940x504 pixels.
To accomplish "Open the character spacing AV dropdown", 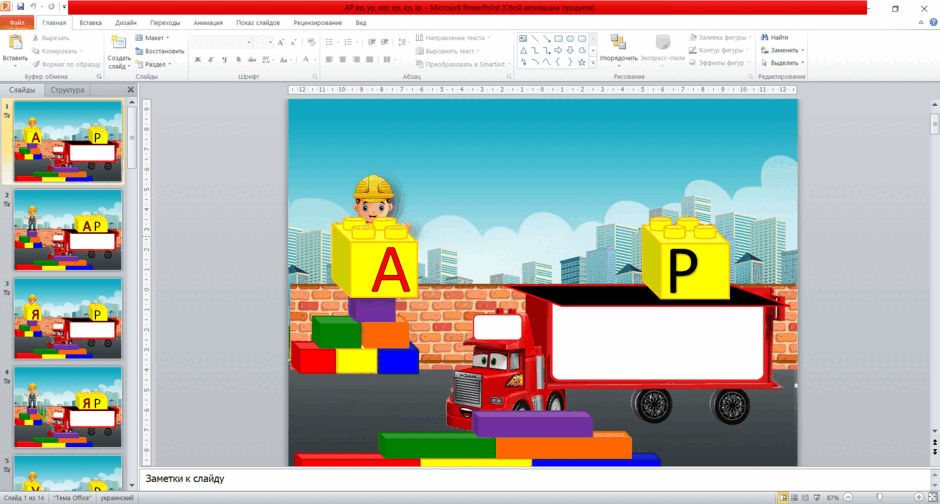I will 267,59.
